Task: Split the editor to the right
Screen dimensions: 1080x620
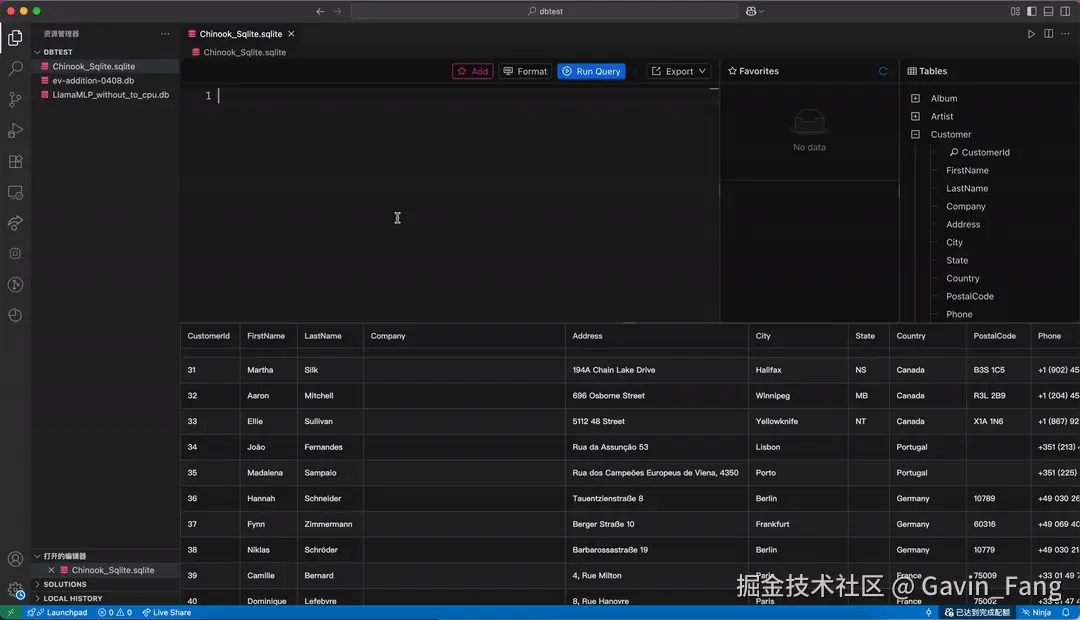Action: [1048, 34]
